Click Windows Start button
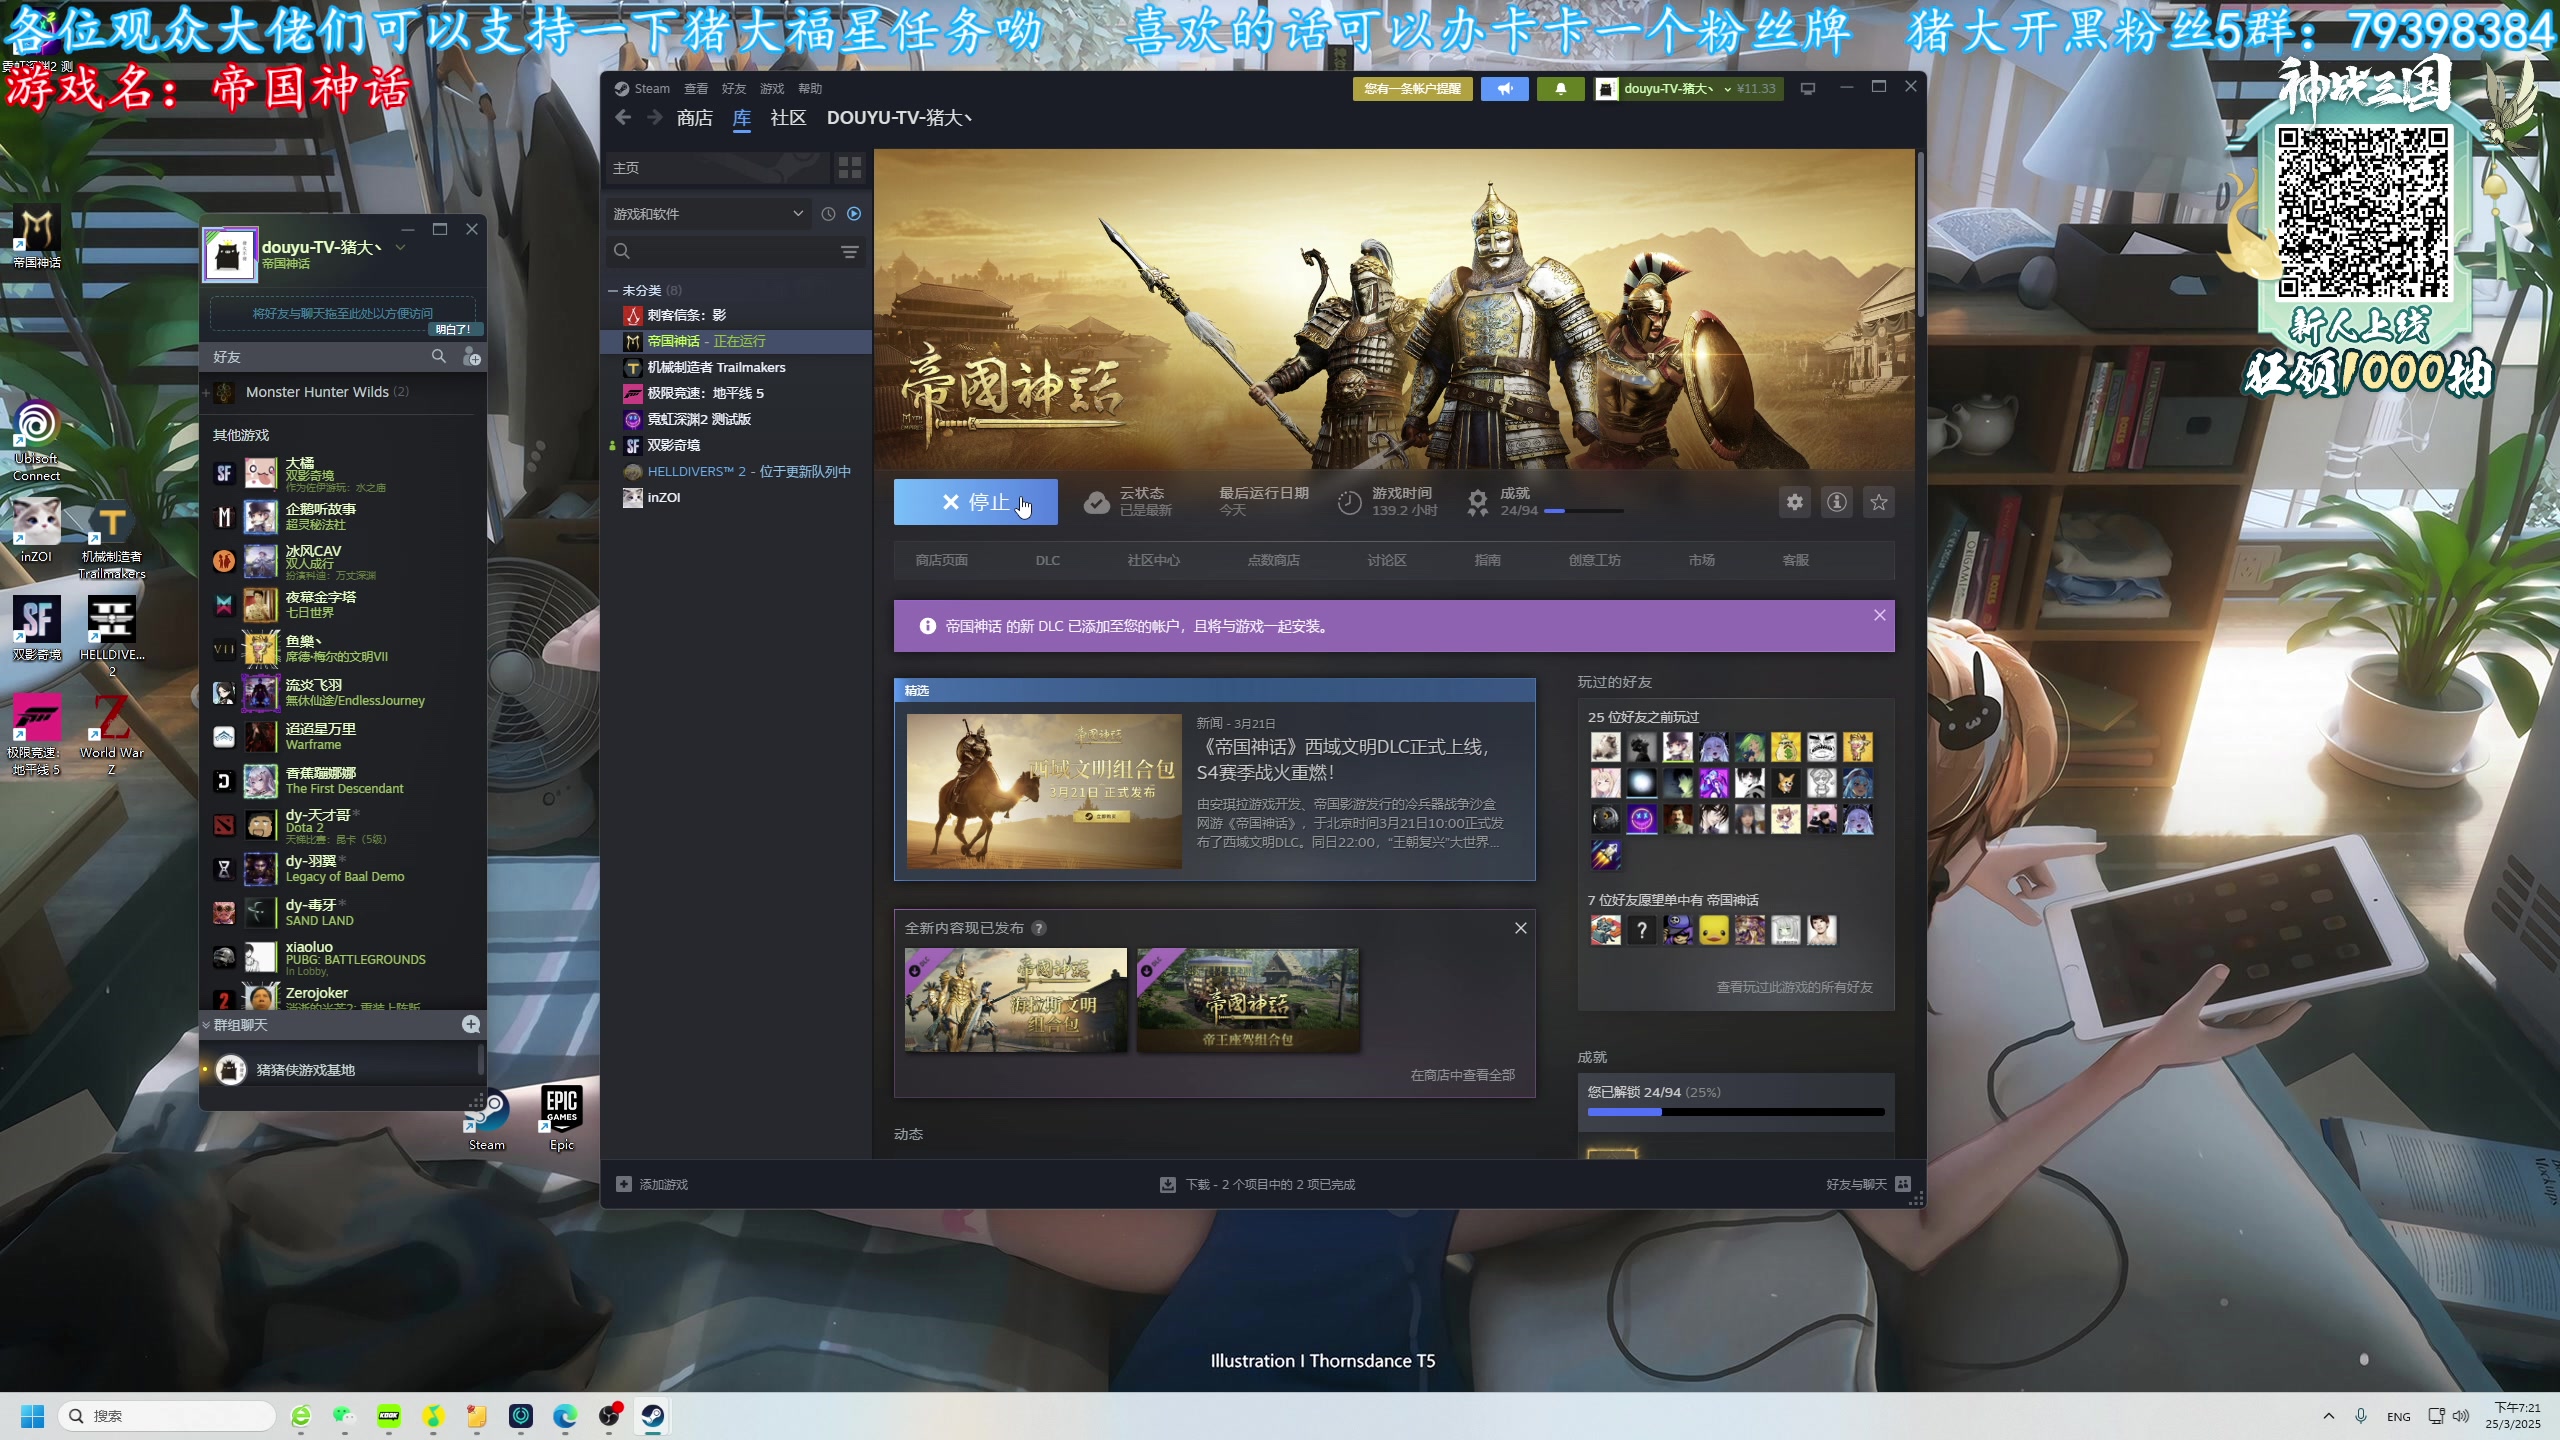 (x=32, y=1416)
